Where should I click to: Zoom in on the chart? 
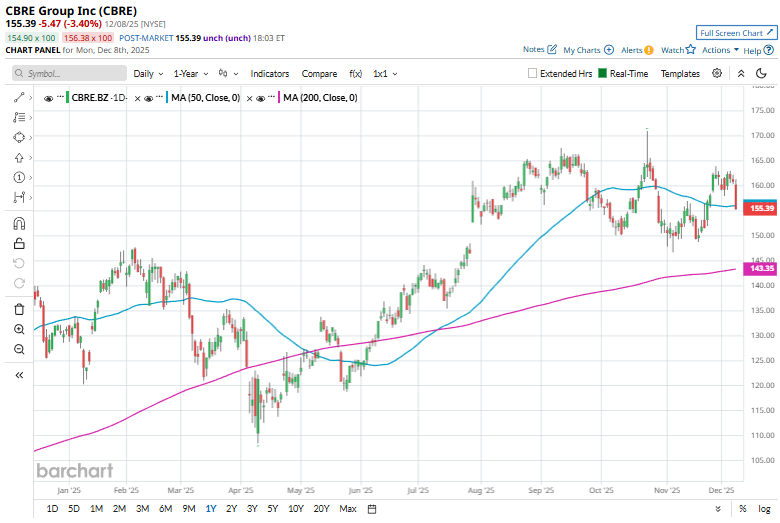pyautogui.click(x=19, y=329)
